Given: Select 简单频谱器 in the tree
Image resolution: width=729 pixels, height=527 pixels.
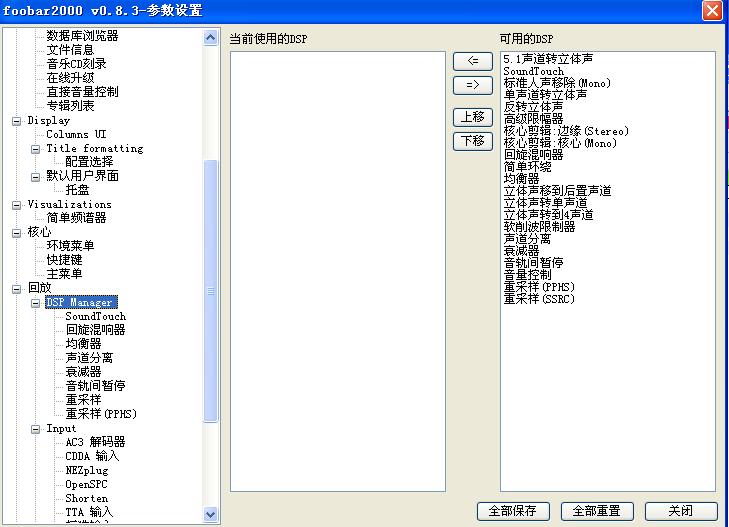Looking at the screenshot, I should (x=76, y=217).
